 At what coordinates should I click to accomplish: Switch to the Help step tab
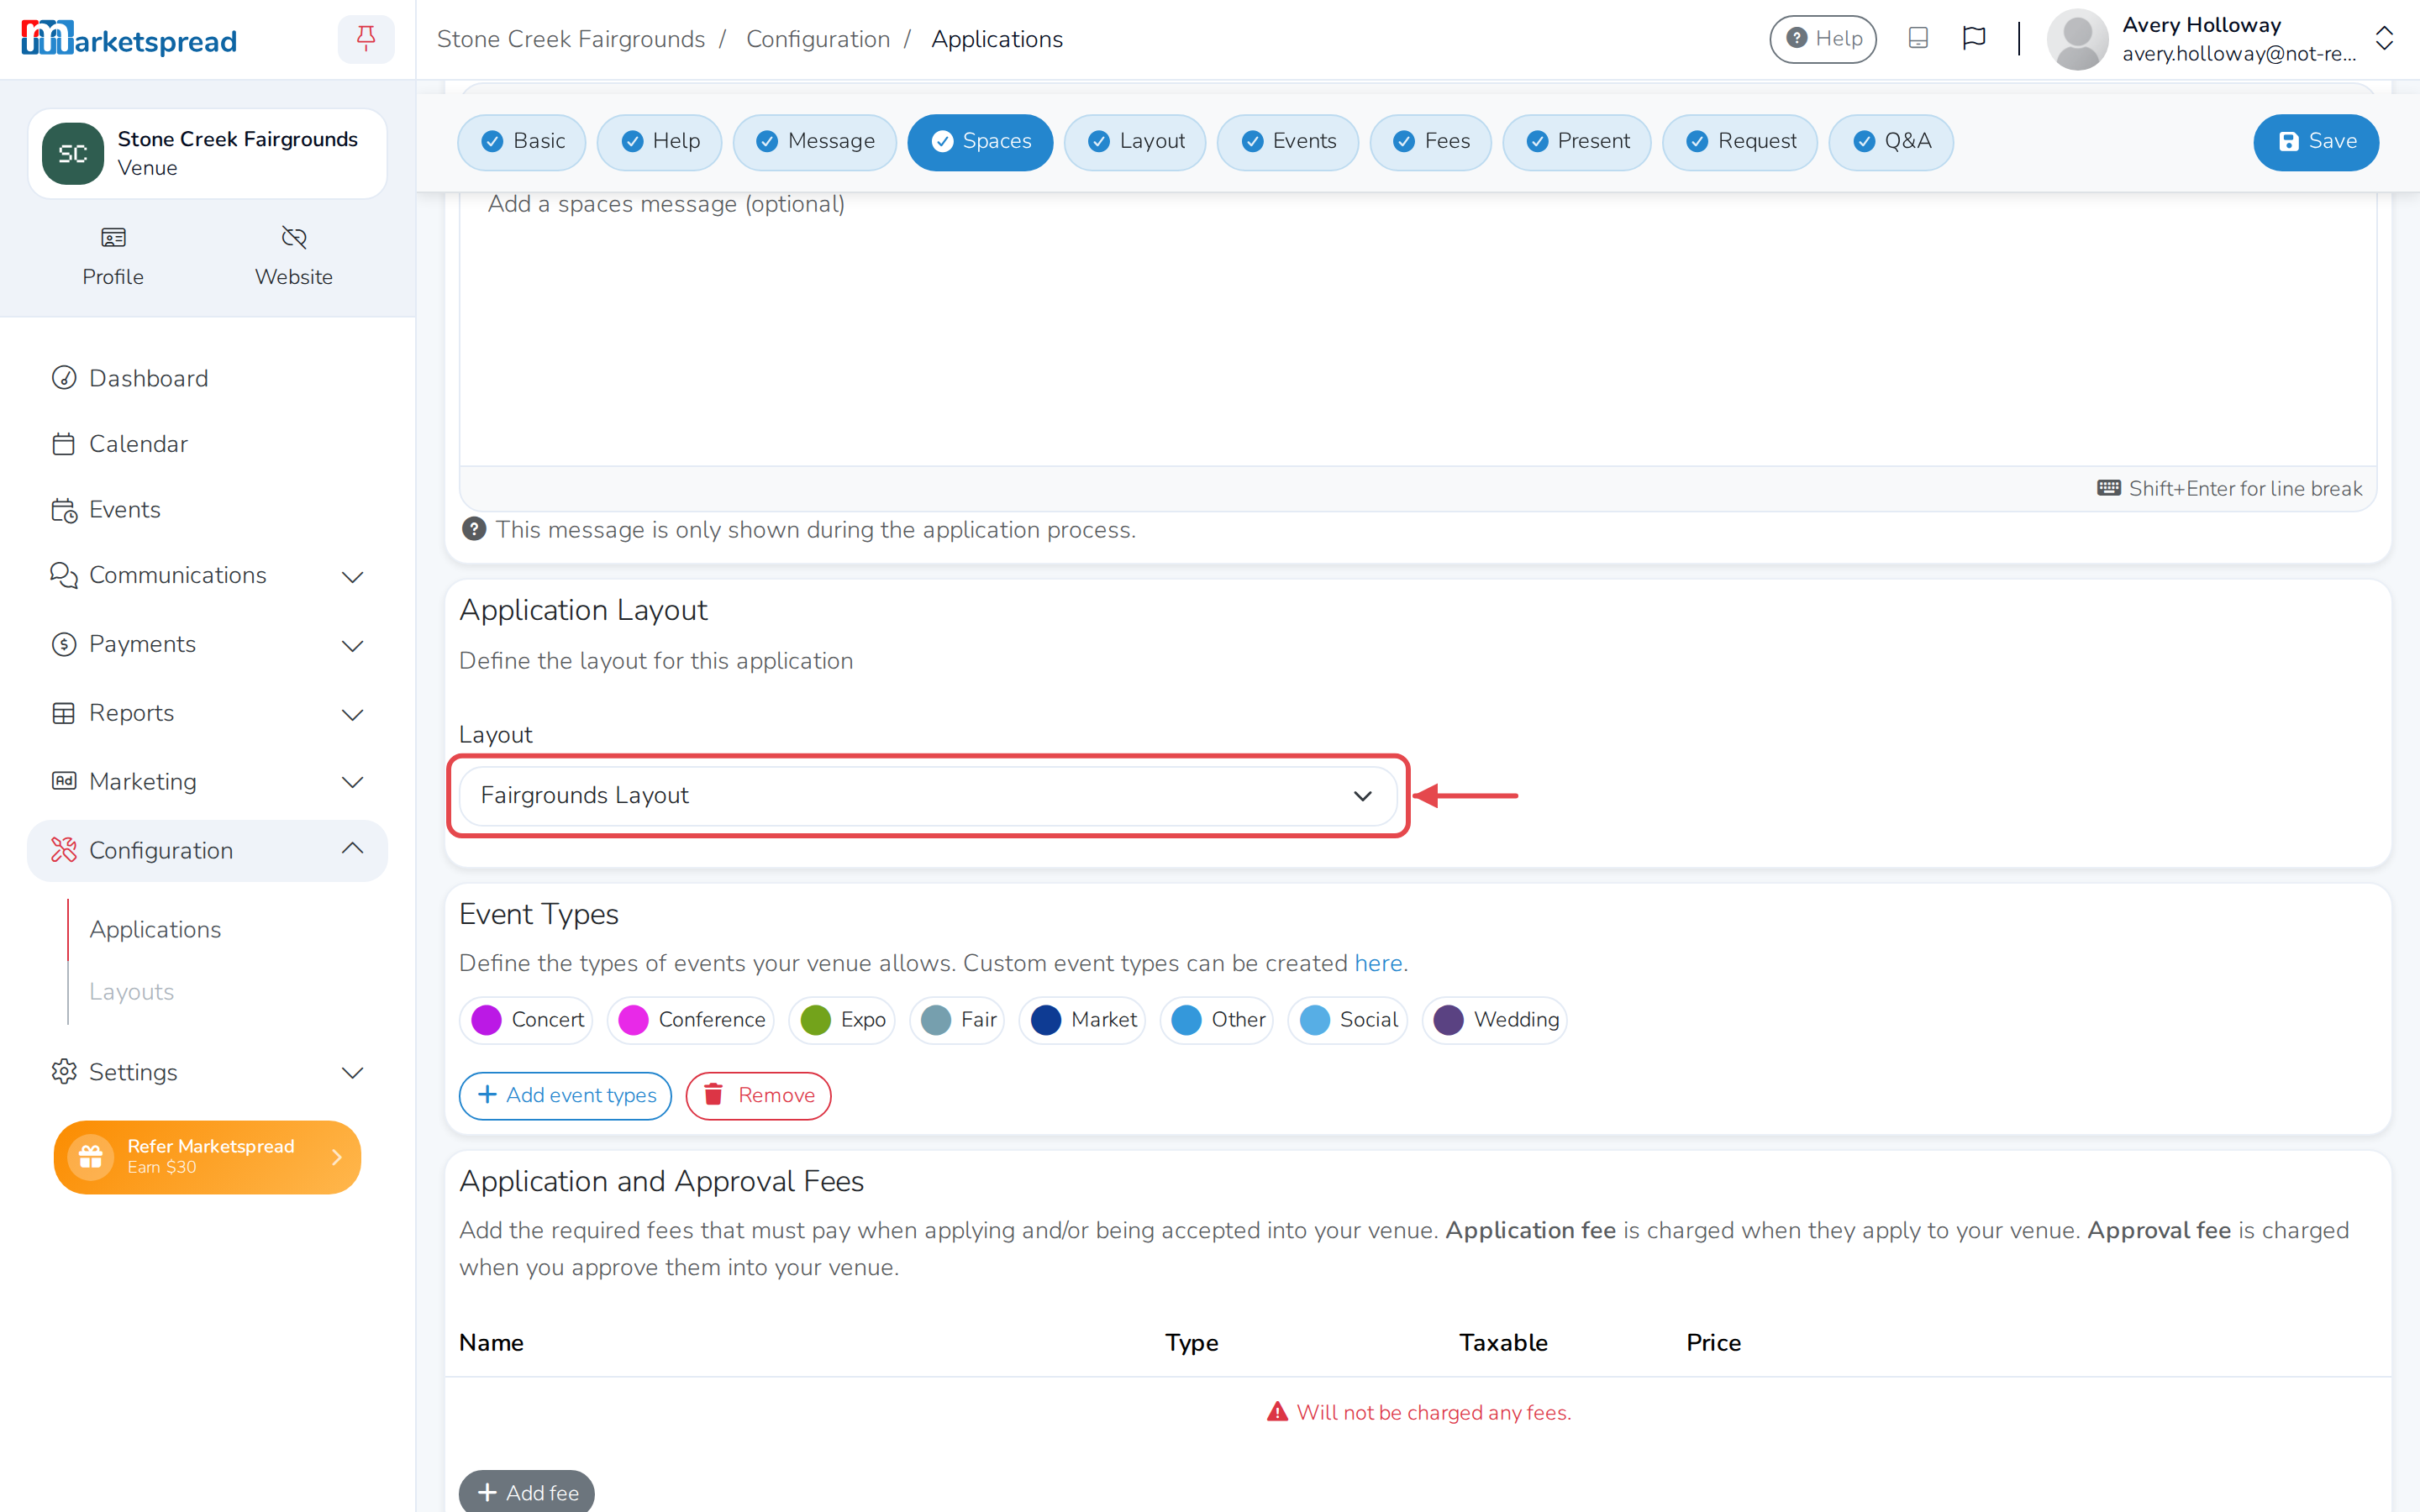(x=660, y=142)
